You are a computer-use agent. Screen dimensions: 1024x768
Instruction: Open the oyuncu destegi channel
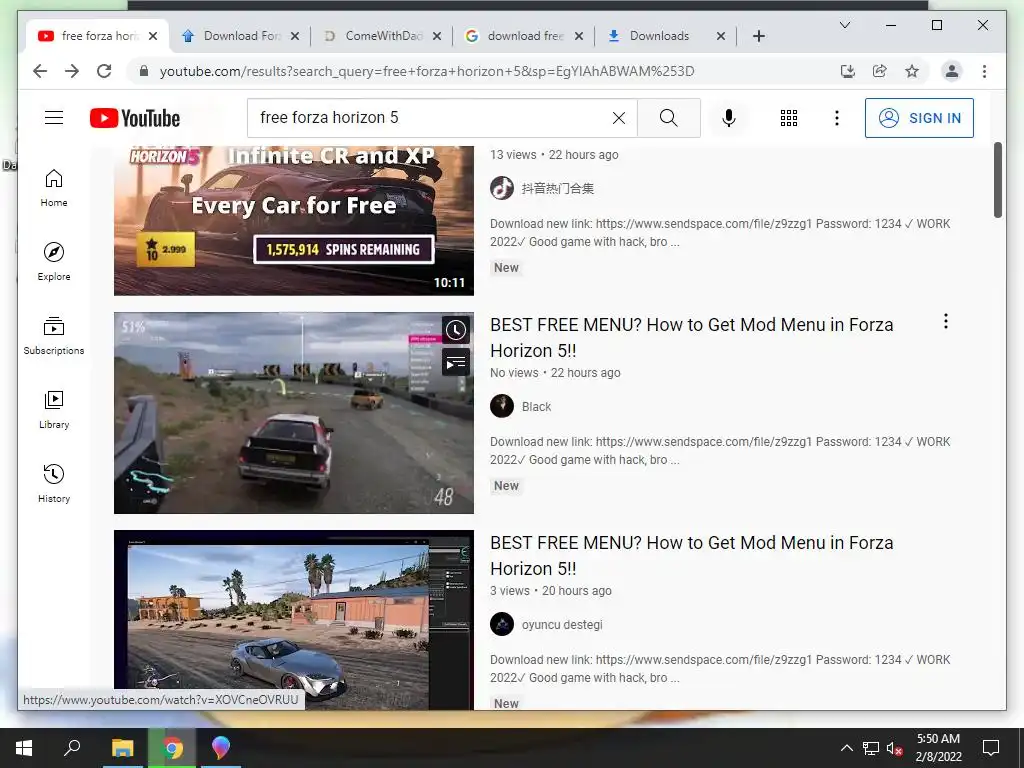pos(562,625)
